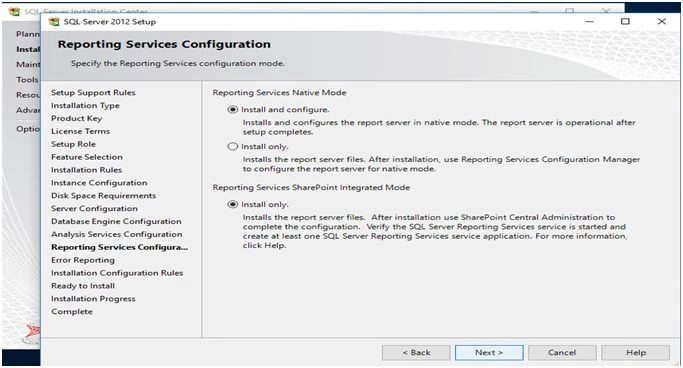Click current Reporting Services Configuration step
The width and height of the screenshot is (683, 368).
click(120, 247)
